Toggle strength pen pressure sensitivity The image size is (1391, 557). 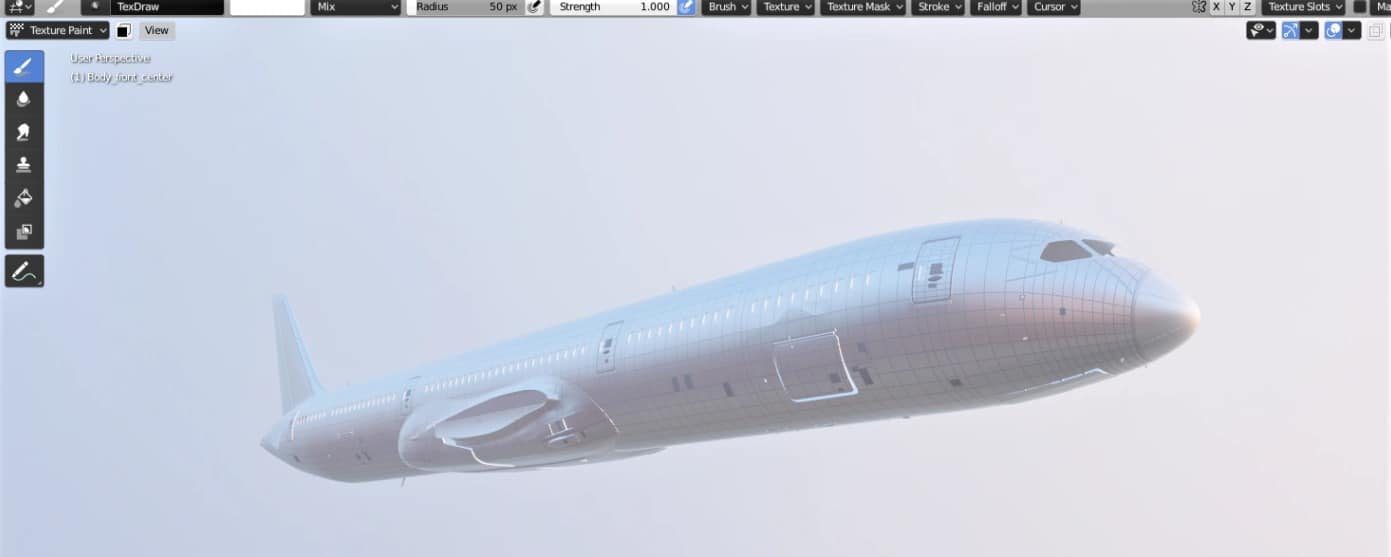686,7
